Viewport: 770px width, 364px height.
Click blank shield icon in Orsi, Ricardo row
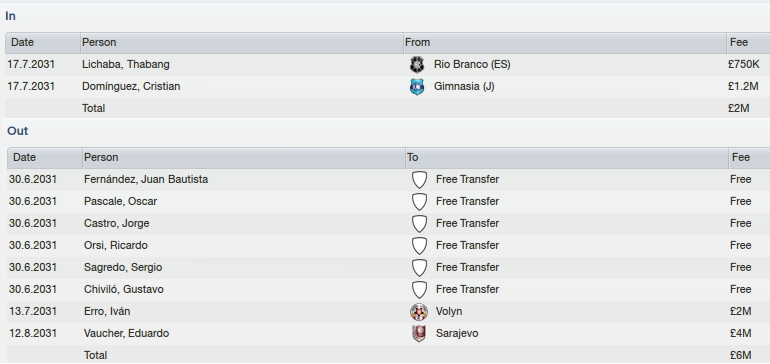tap(419, 246)
